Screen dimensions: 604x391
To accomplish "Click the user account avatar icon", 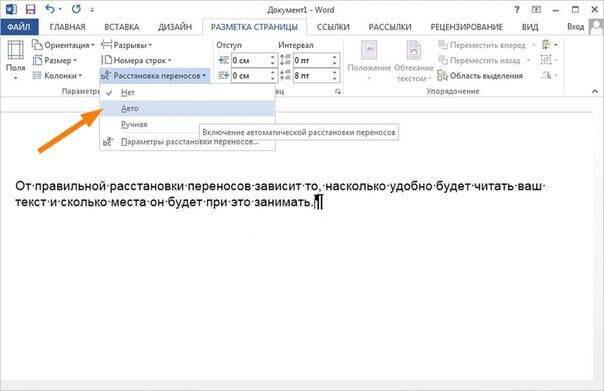I will pyautogui.click(x=596, y=27).
